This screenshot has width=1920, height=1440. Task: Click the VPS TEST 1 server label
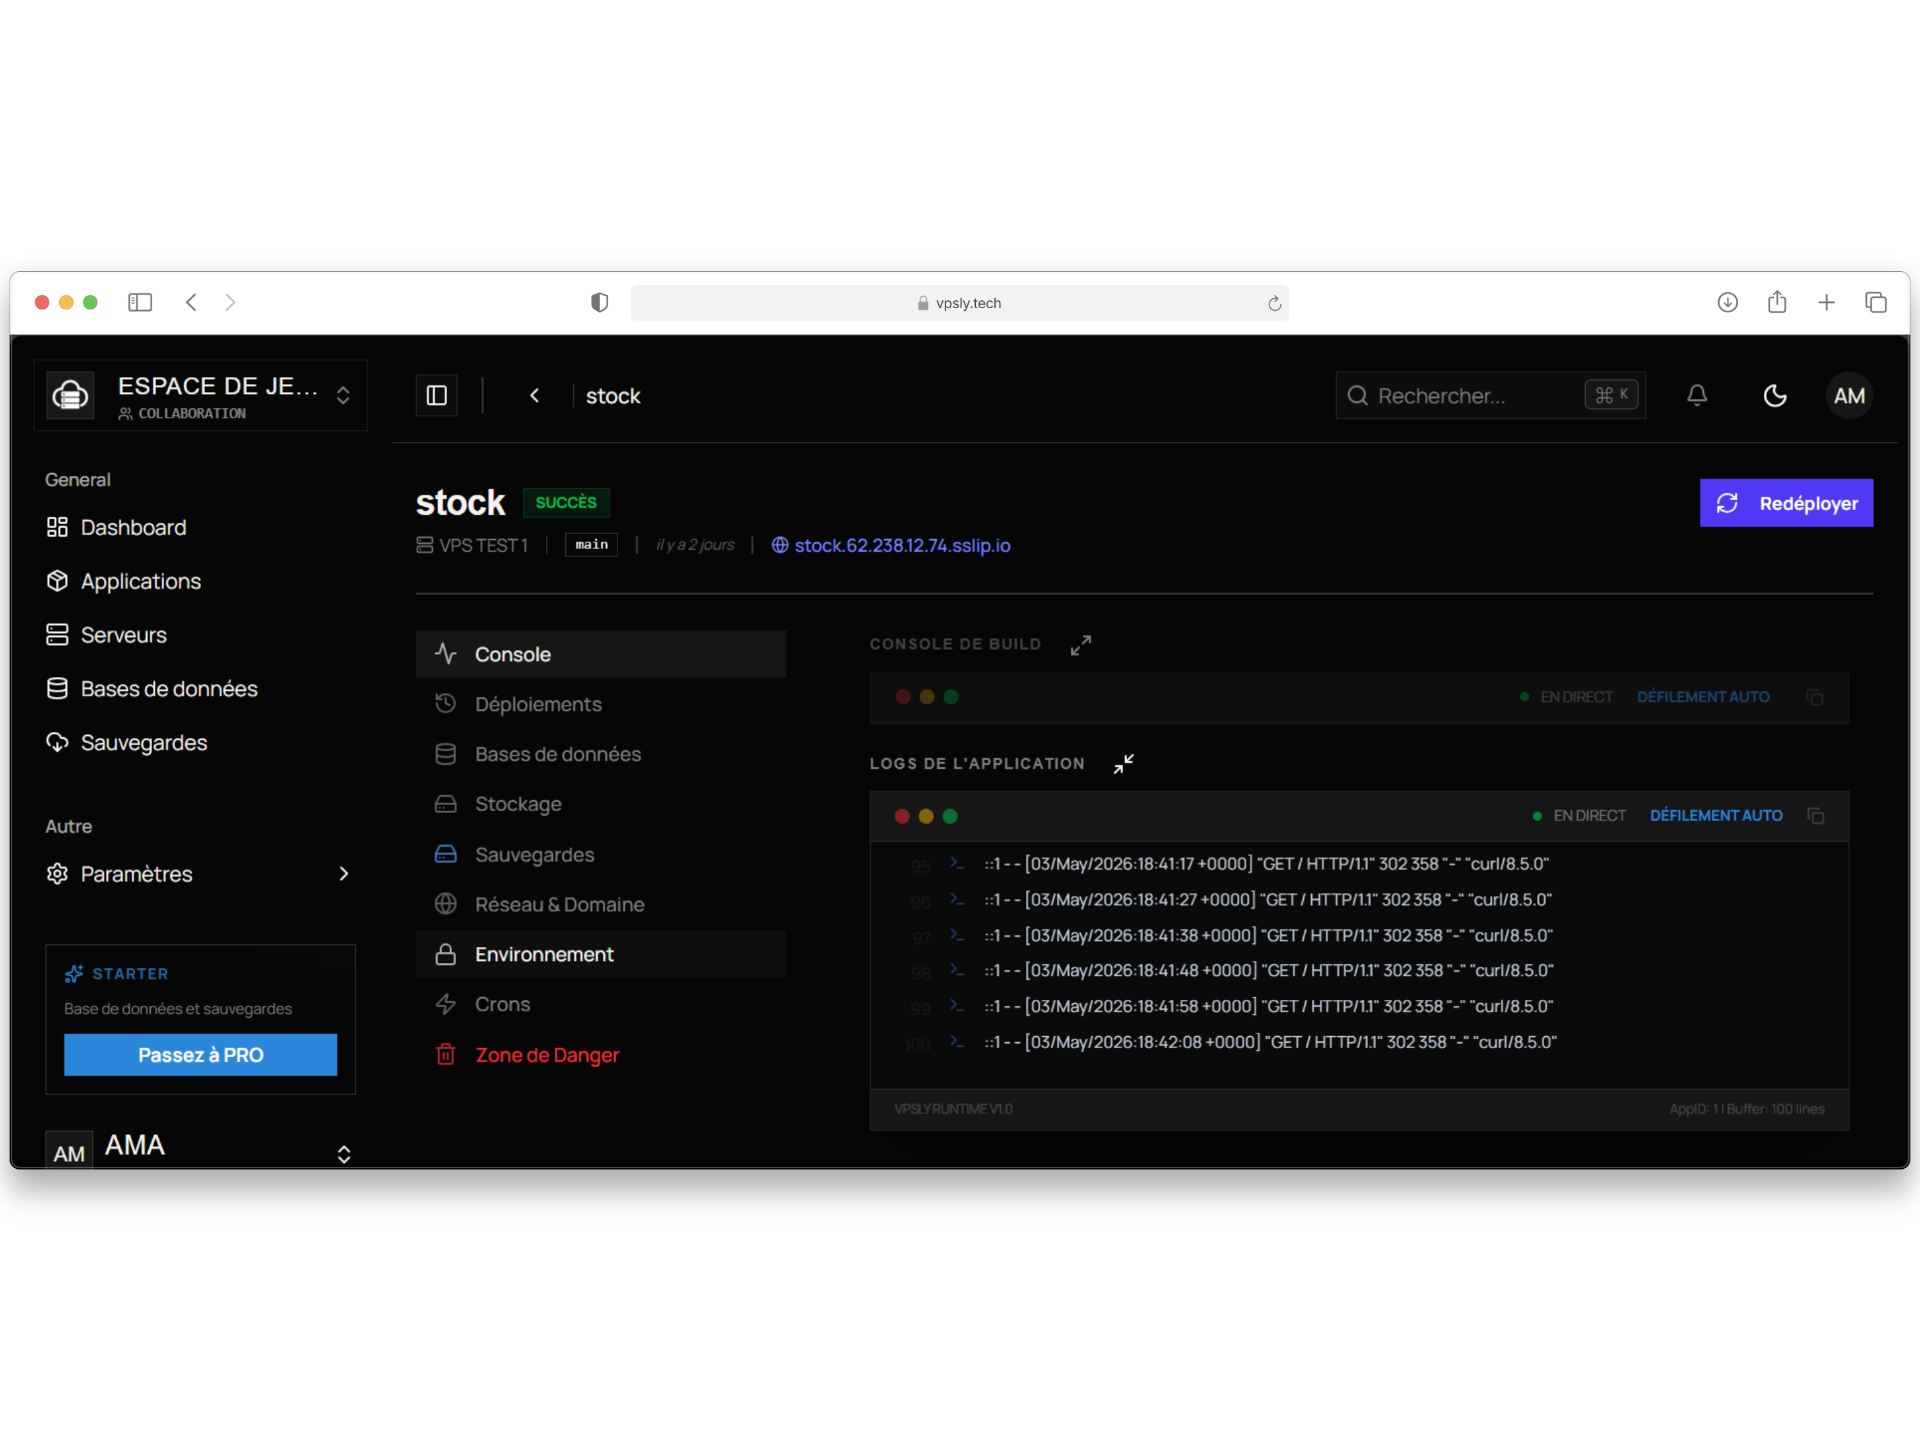click(x=472, y=545)
